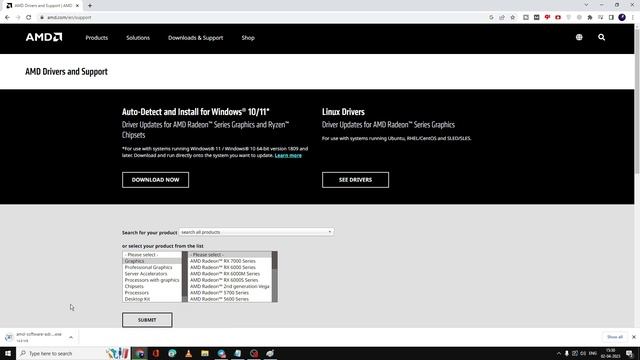The height and width of the screenshot is (360, 640).
Task: Click the SUBMIT button
Action: coord(147,320)
